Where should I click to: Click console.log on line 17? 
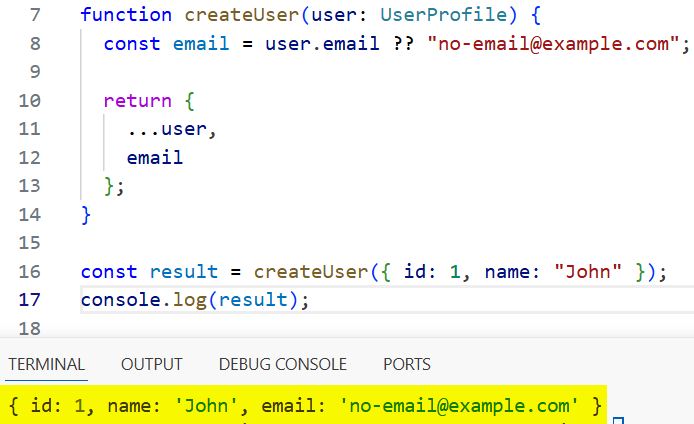point(144,300)
